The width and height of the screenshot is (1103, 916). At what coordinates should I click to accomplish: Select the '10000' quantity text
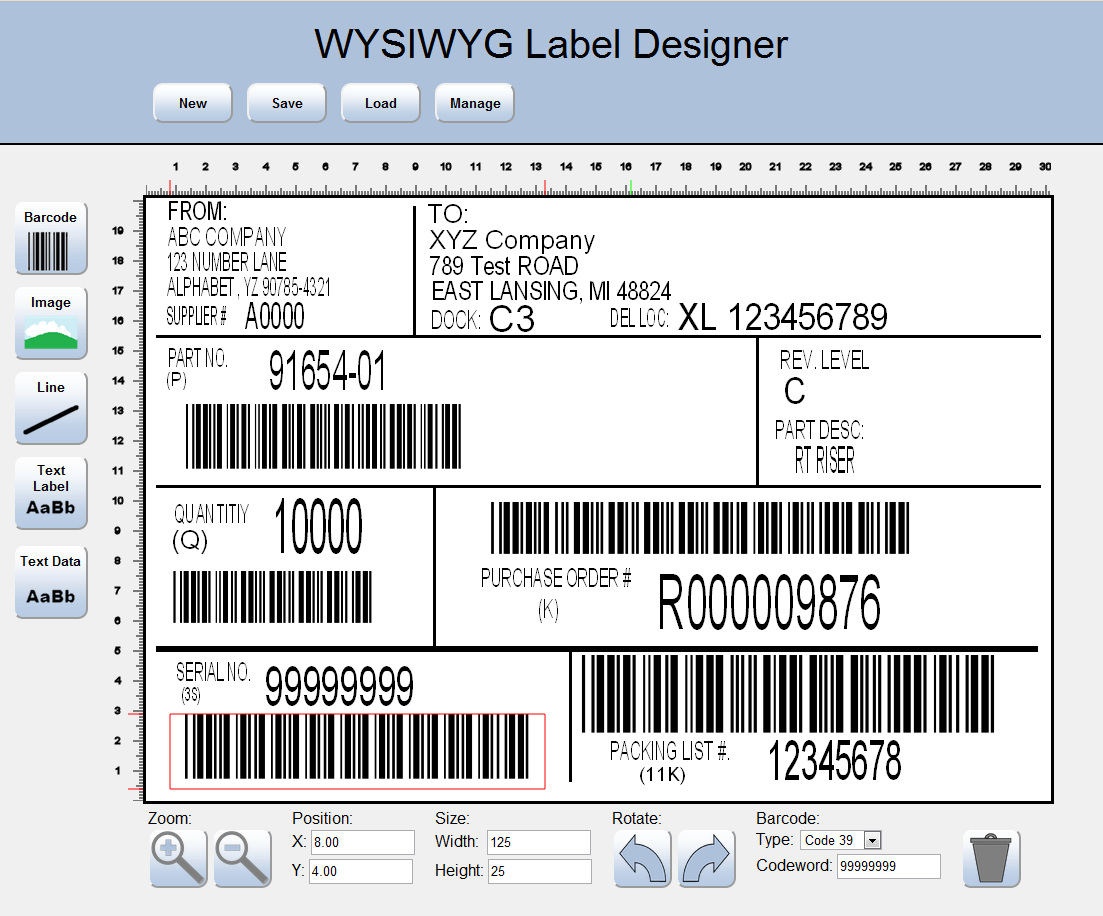(x=319, y=526)
